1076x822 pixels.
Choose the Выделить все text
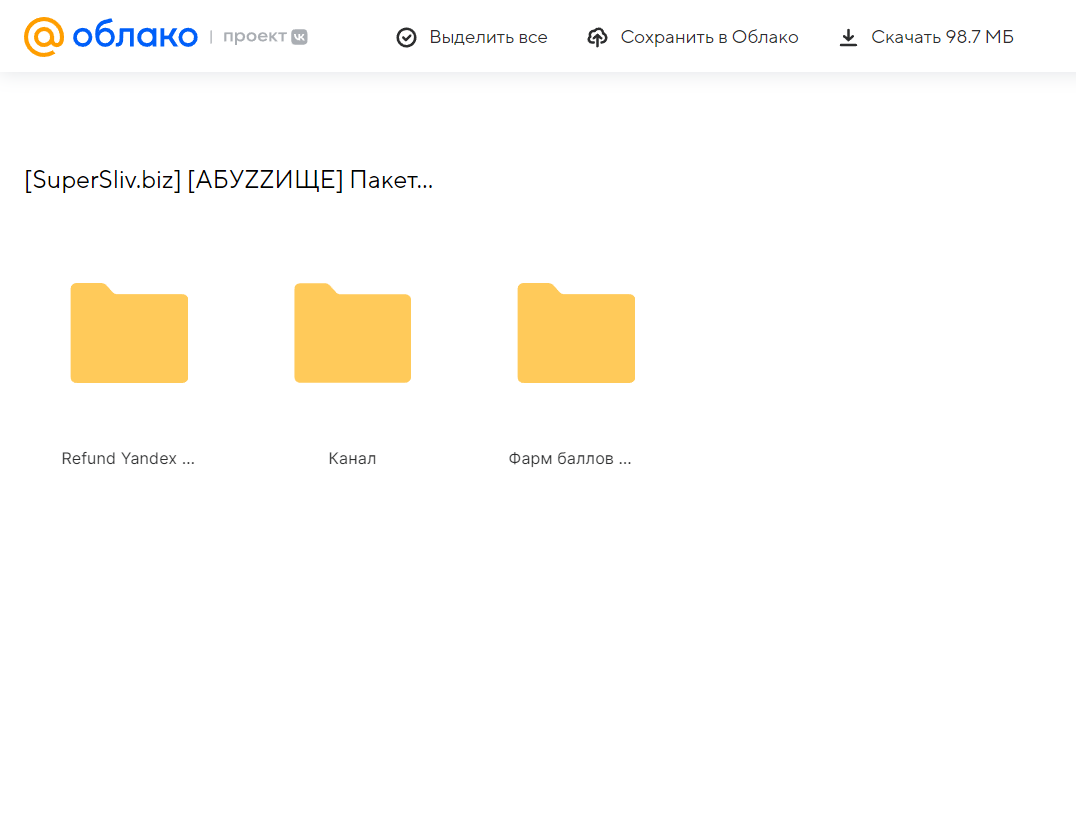(x=488, y=37)
